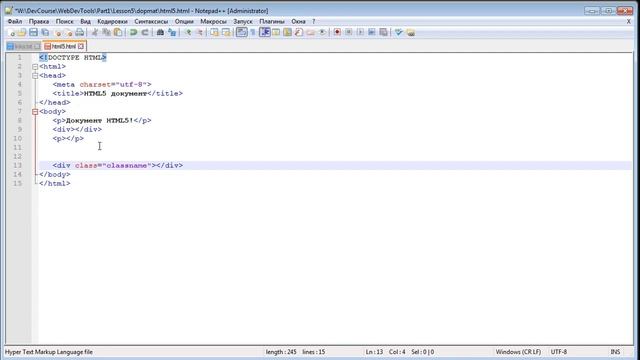The width and height of the screenshot is (640, 360).
Task: Collapse the <body> fold marker
Action: coord(35,111)
